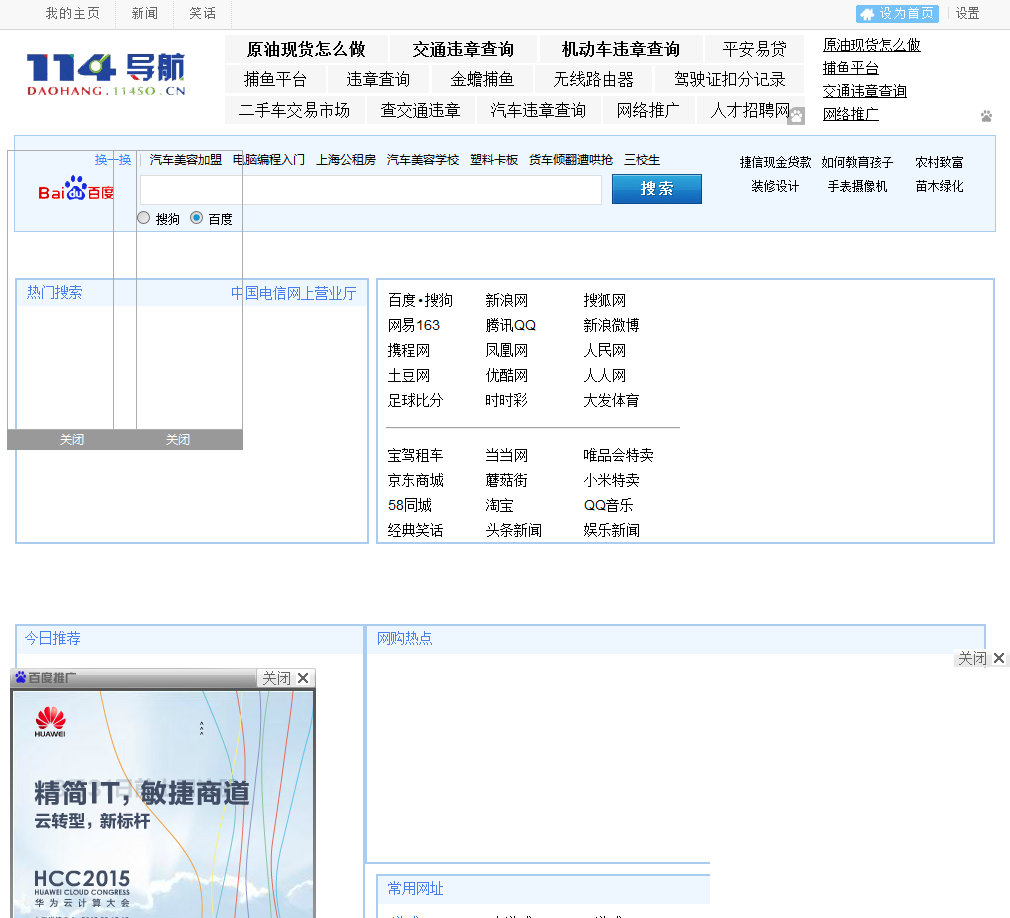Image resolution: width=1010 pixels, height=918 pixels.
Task: Open 优酷网 site link
Action: pos(506,376)
